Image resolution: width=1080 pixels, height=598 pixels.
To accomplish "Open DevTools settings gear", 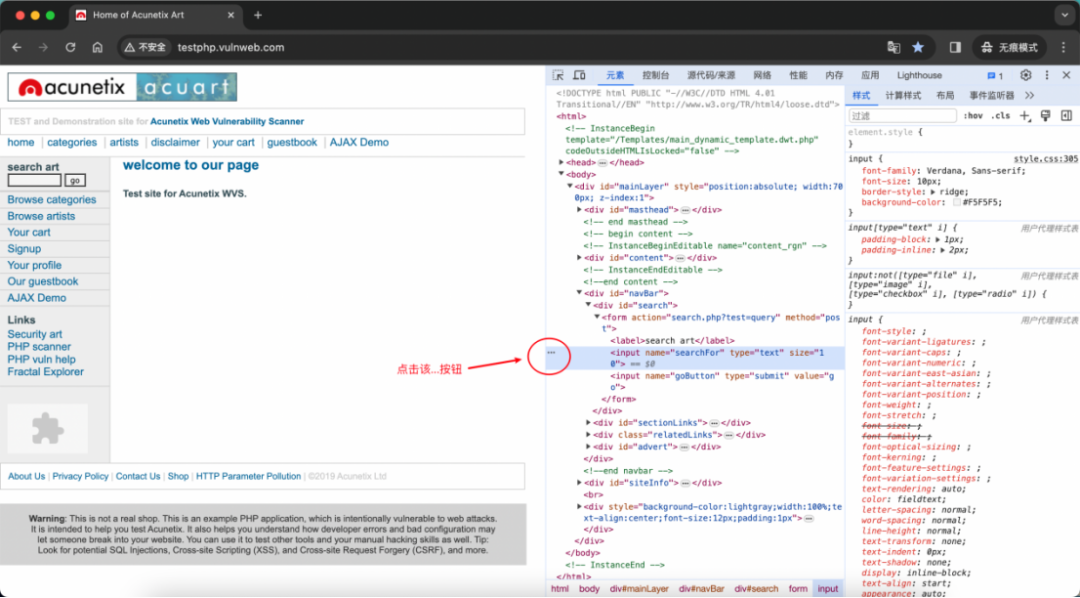I will pyautogui.click(x=1026, y=75).
